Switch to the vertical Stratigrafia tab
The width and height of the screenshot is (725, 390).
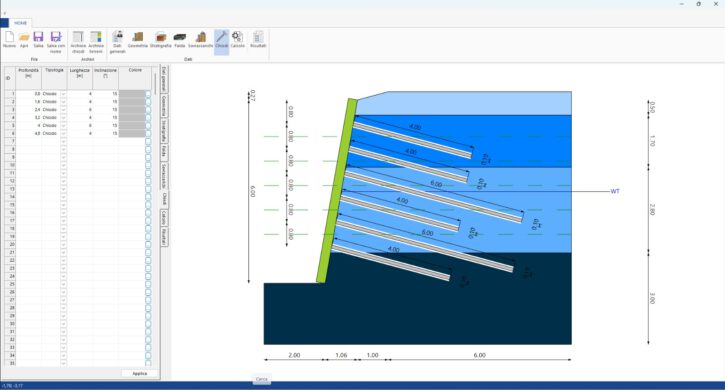(164, 131)
